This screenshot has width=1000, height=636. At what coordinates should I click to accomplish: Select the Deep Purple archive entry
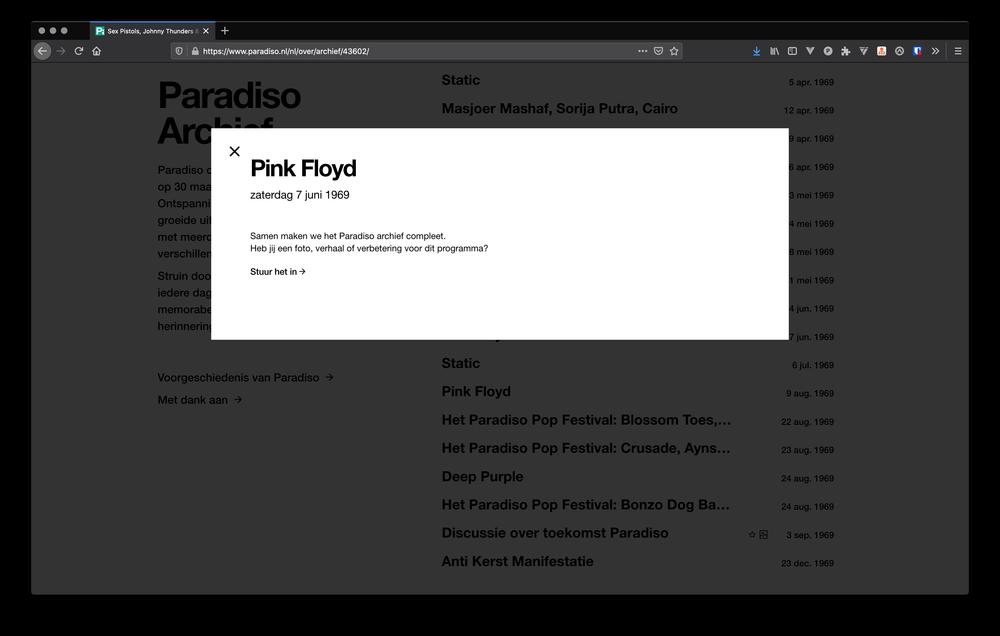click(482, 477)
